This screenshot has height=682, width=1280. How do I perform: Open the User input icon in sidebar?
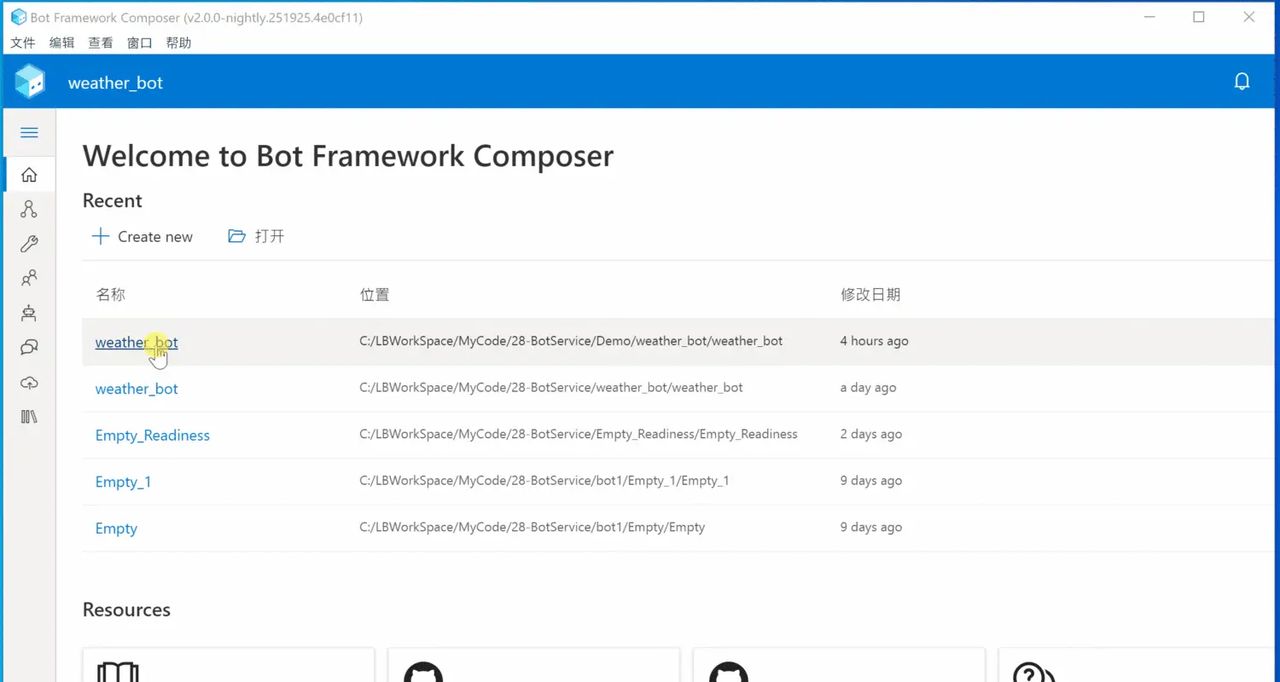[29, 278]
